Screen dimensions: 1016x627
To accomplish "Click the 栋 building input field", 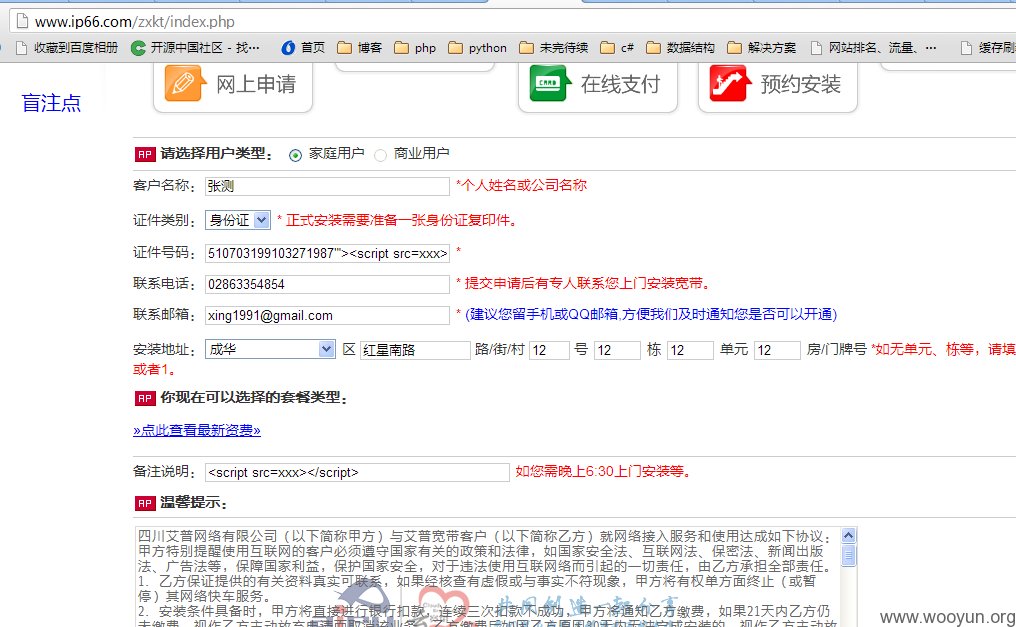I will [618, 350].
